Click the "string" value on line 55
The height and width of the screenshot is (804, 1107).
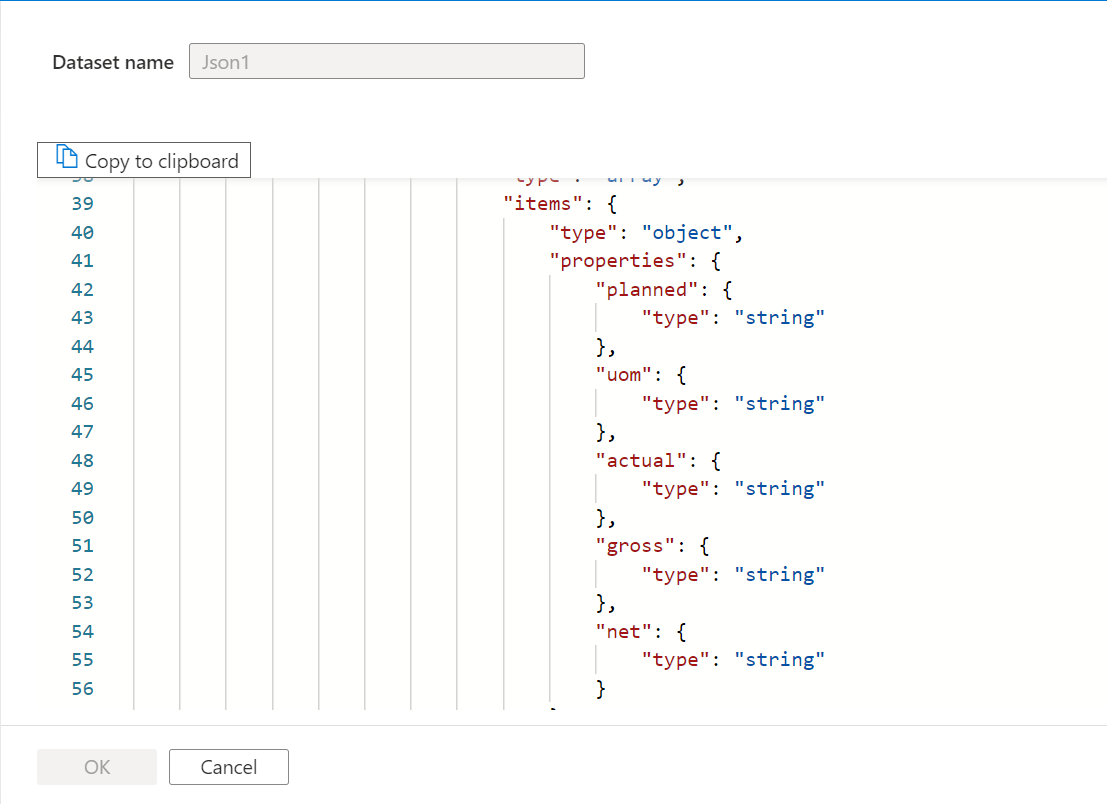click(x=779, y=660)
